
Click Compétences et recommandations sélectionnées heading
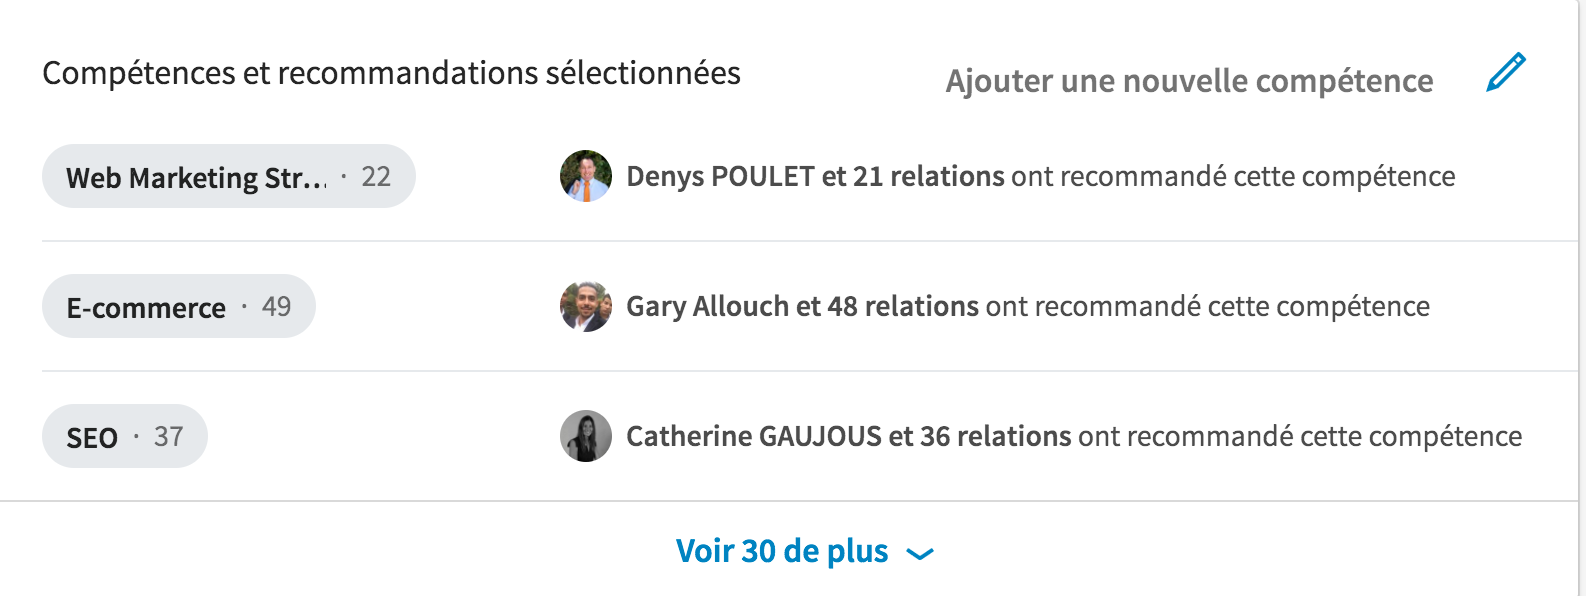[392, 73]
